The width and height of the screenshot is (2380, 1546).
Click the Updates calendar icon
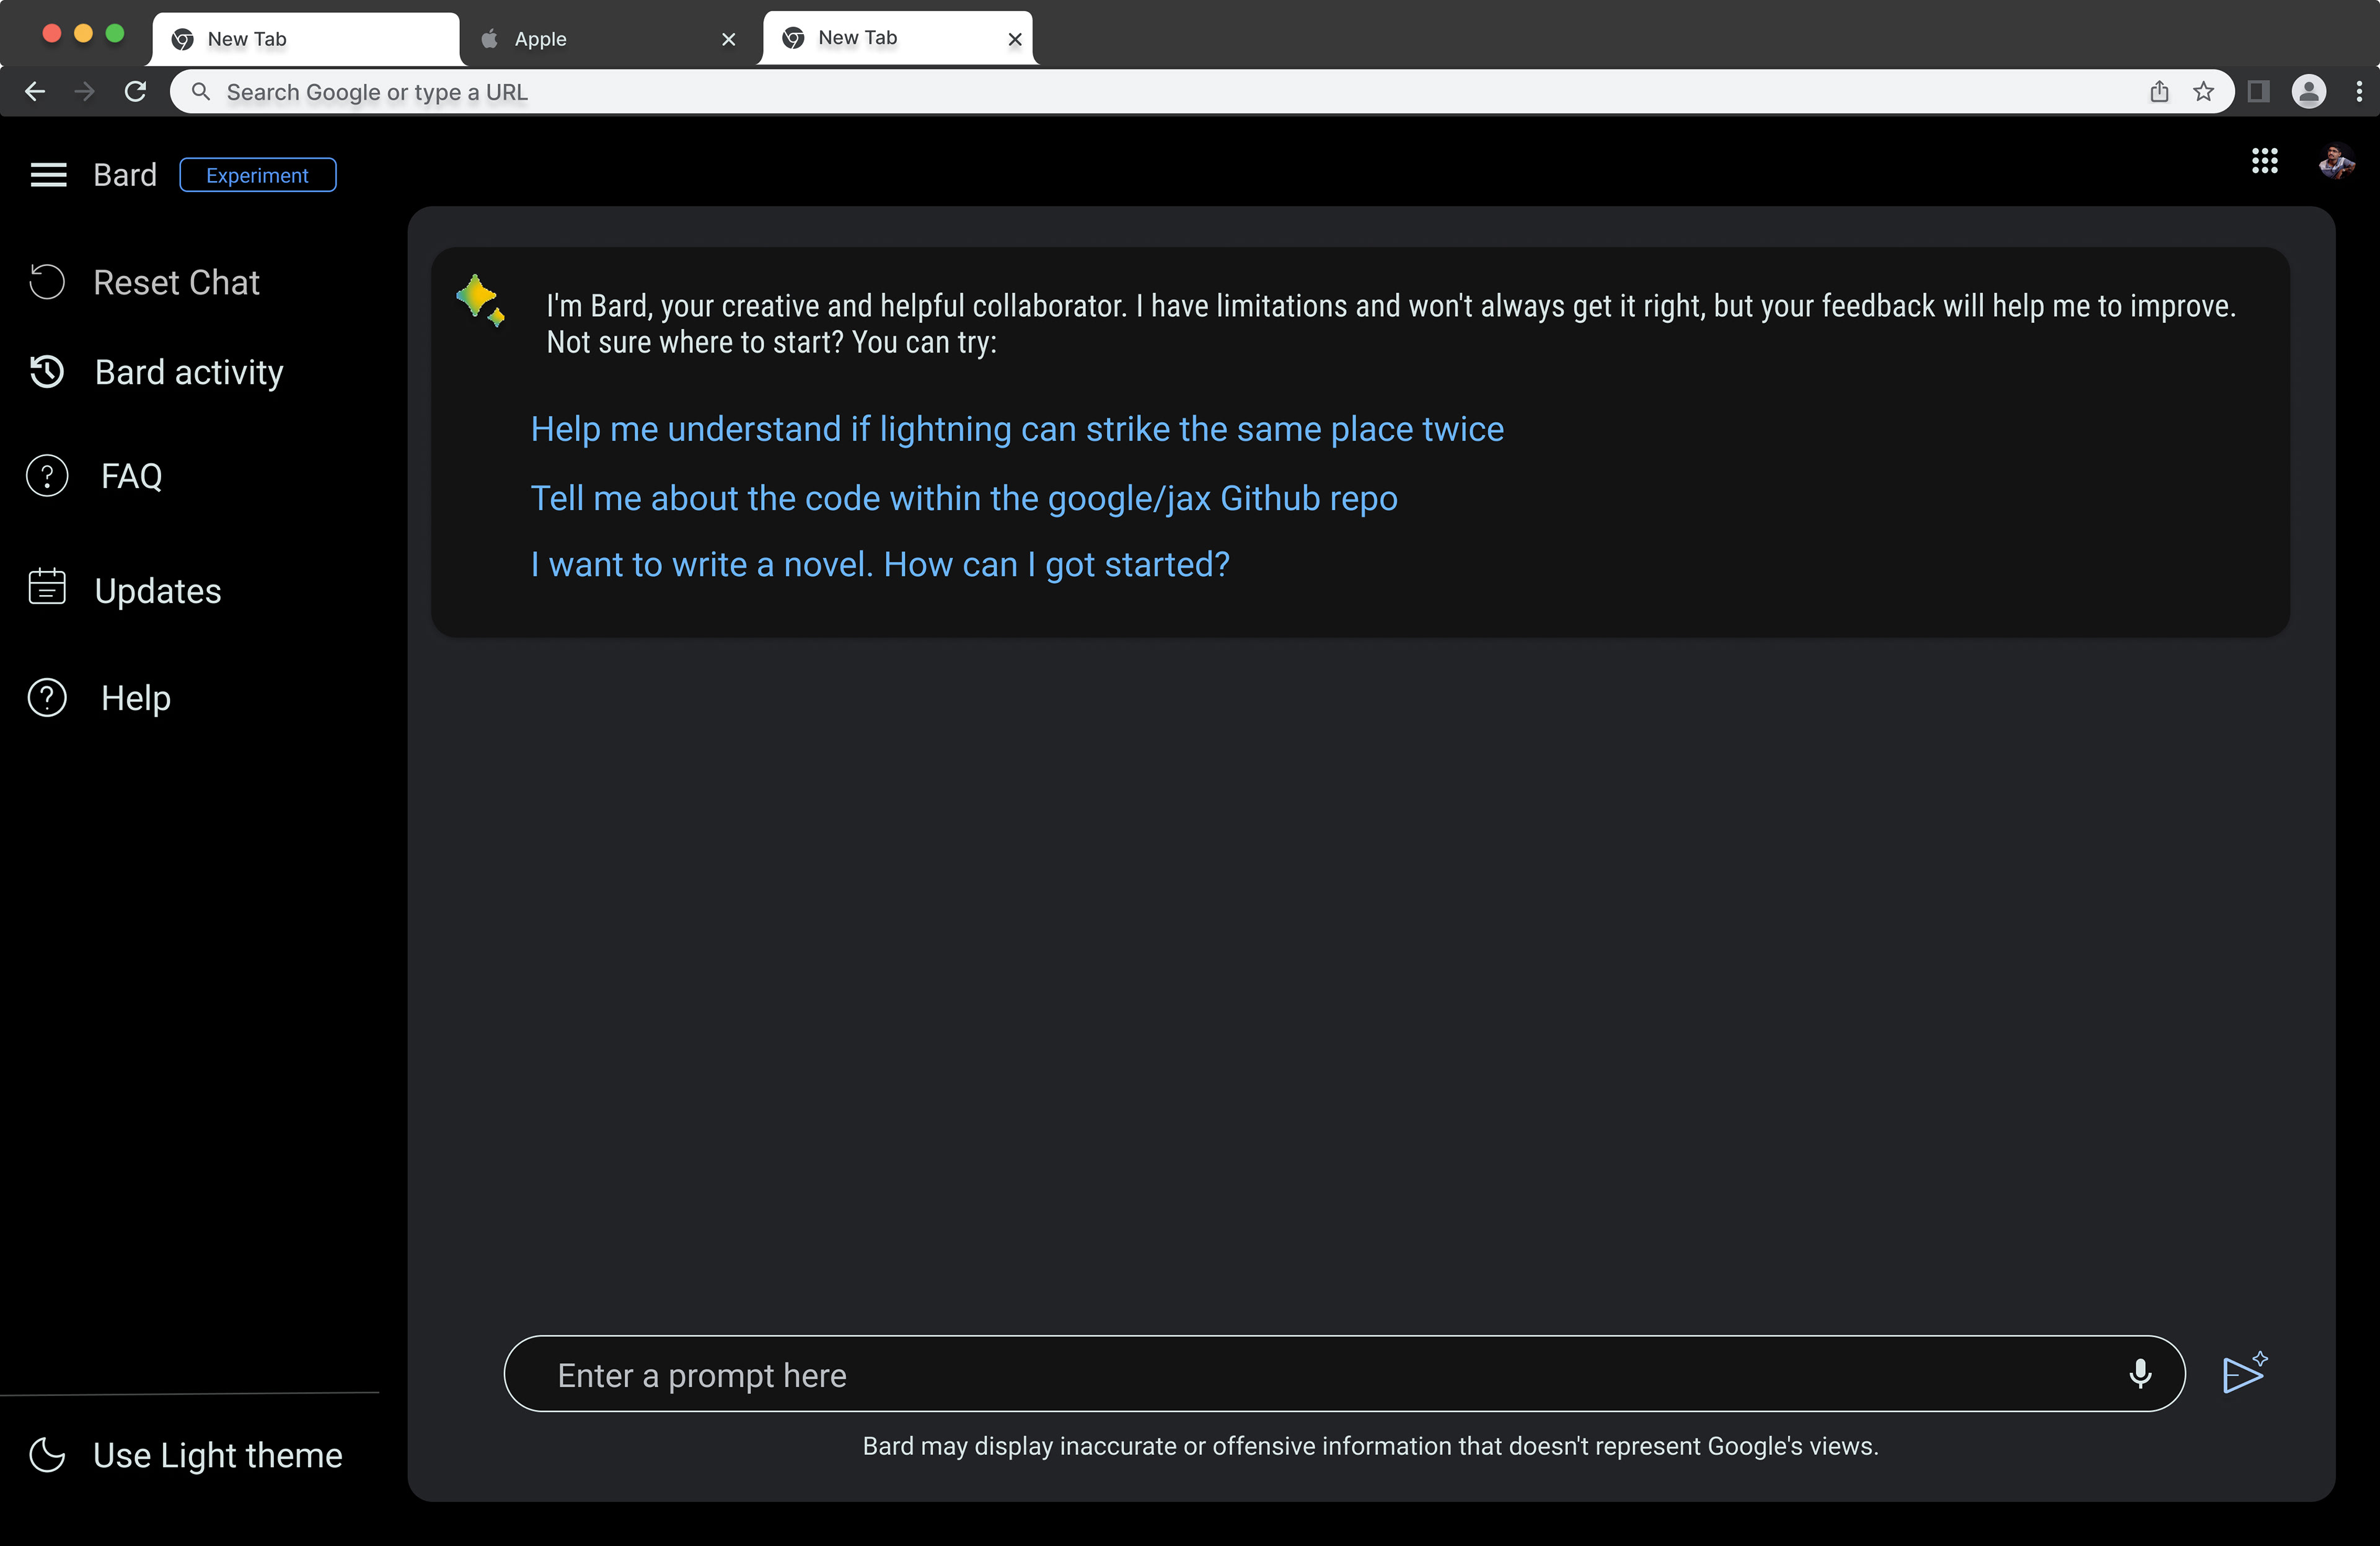pos(47,587)
